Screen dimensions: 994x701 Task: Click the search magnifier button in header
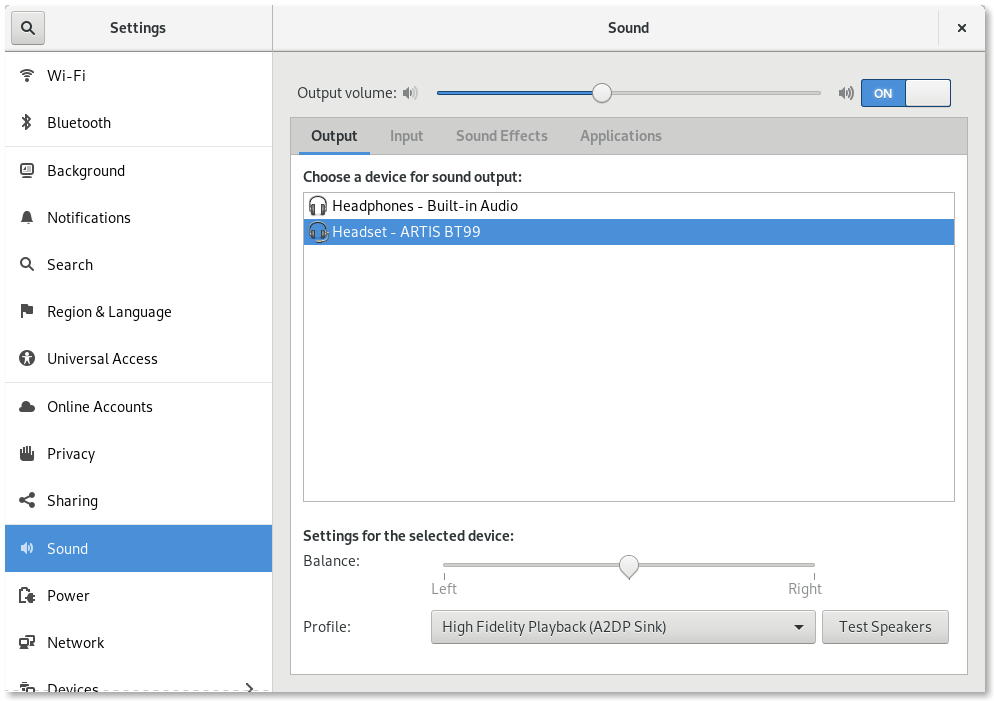(x=28, y=28)
